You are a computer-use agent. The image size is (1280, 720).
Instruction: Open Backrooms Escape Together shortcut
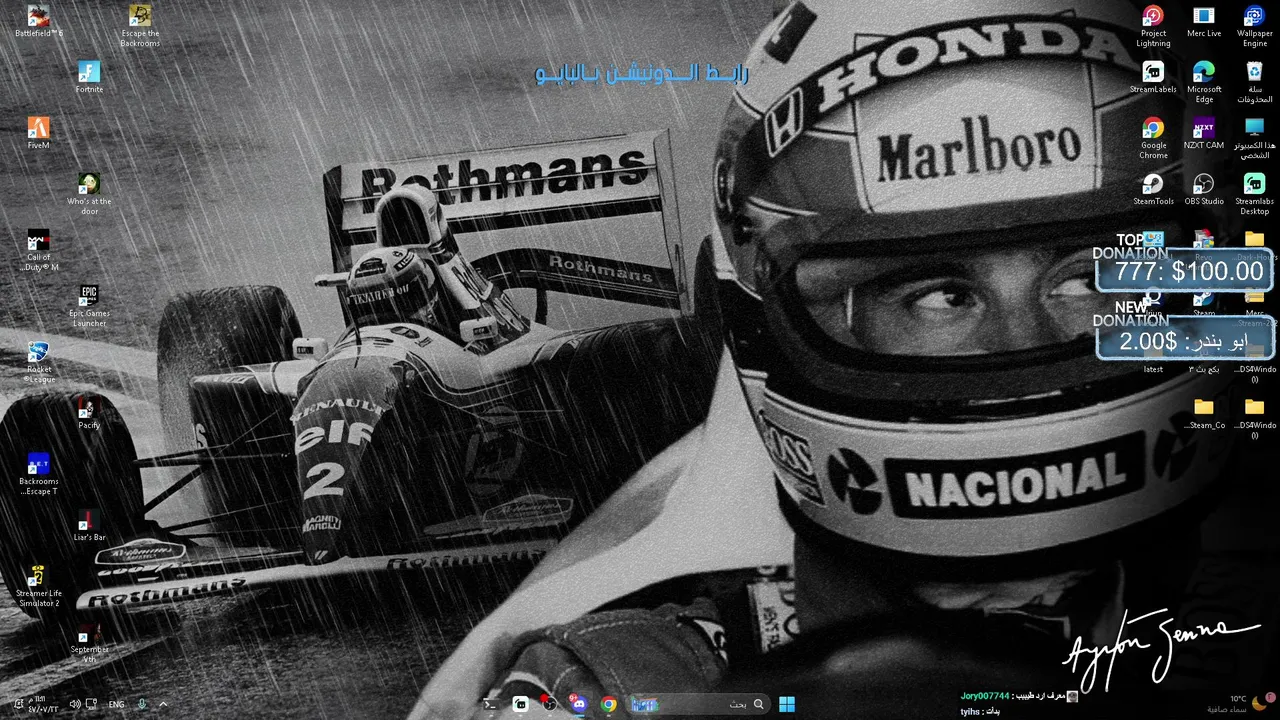click(38, 474)
